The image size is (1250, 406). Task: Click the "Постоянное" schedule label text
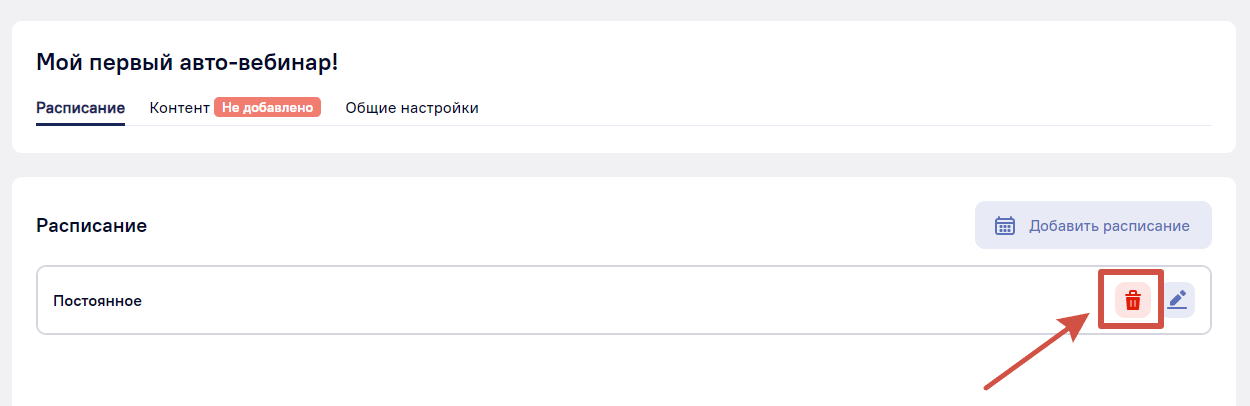(x=97, y=300)
